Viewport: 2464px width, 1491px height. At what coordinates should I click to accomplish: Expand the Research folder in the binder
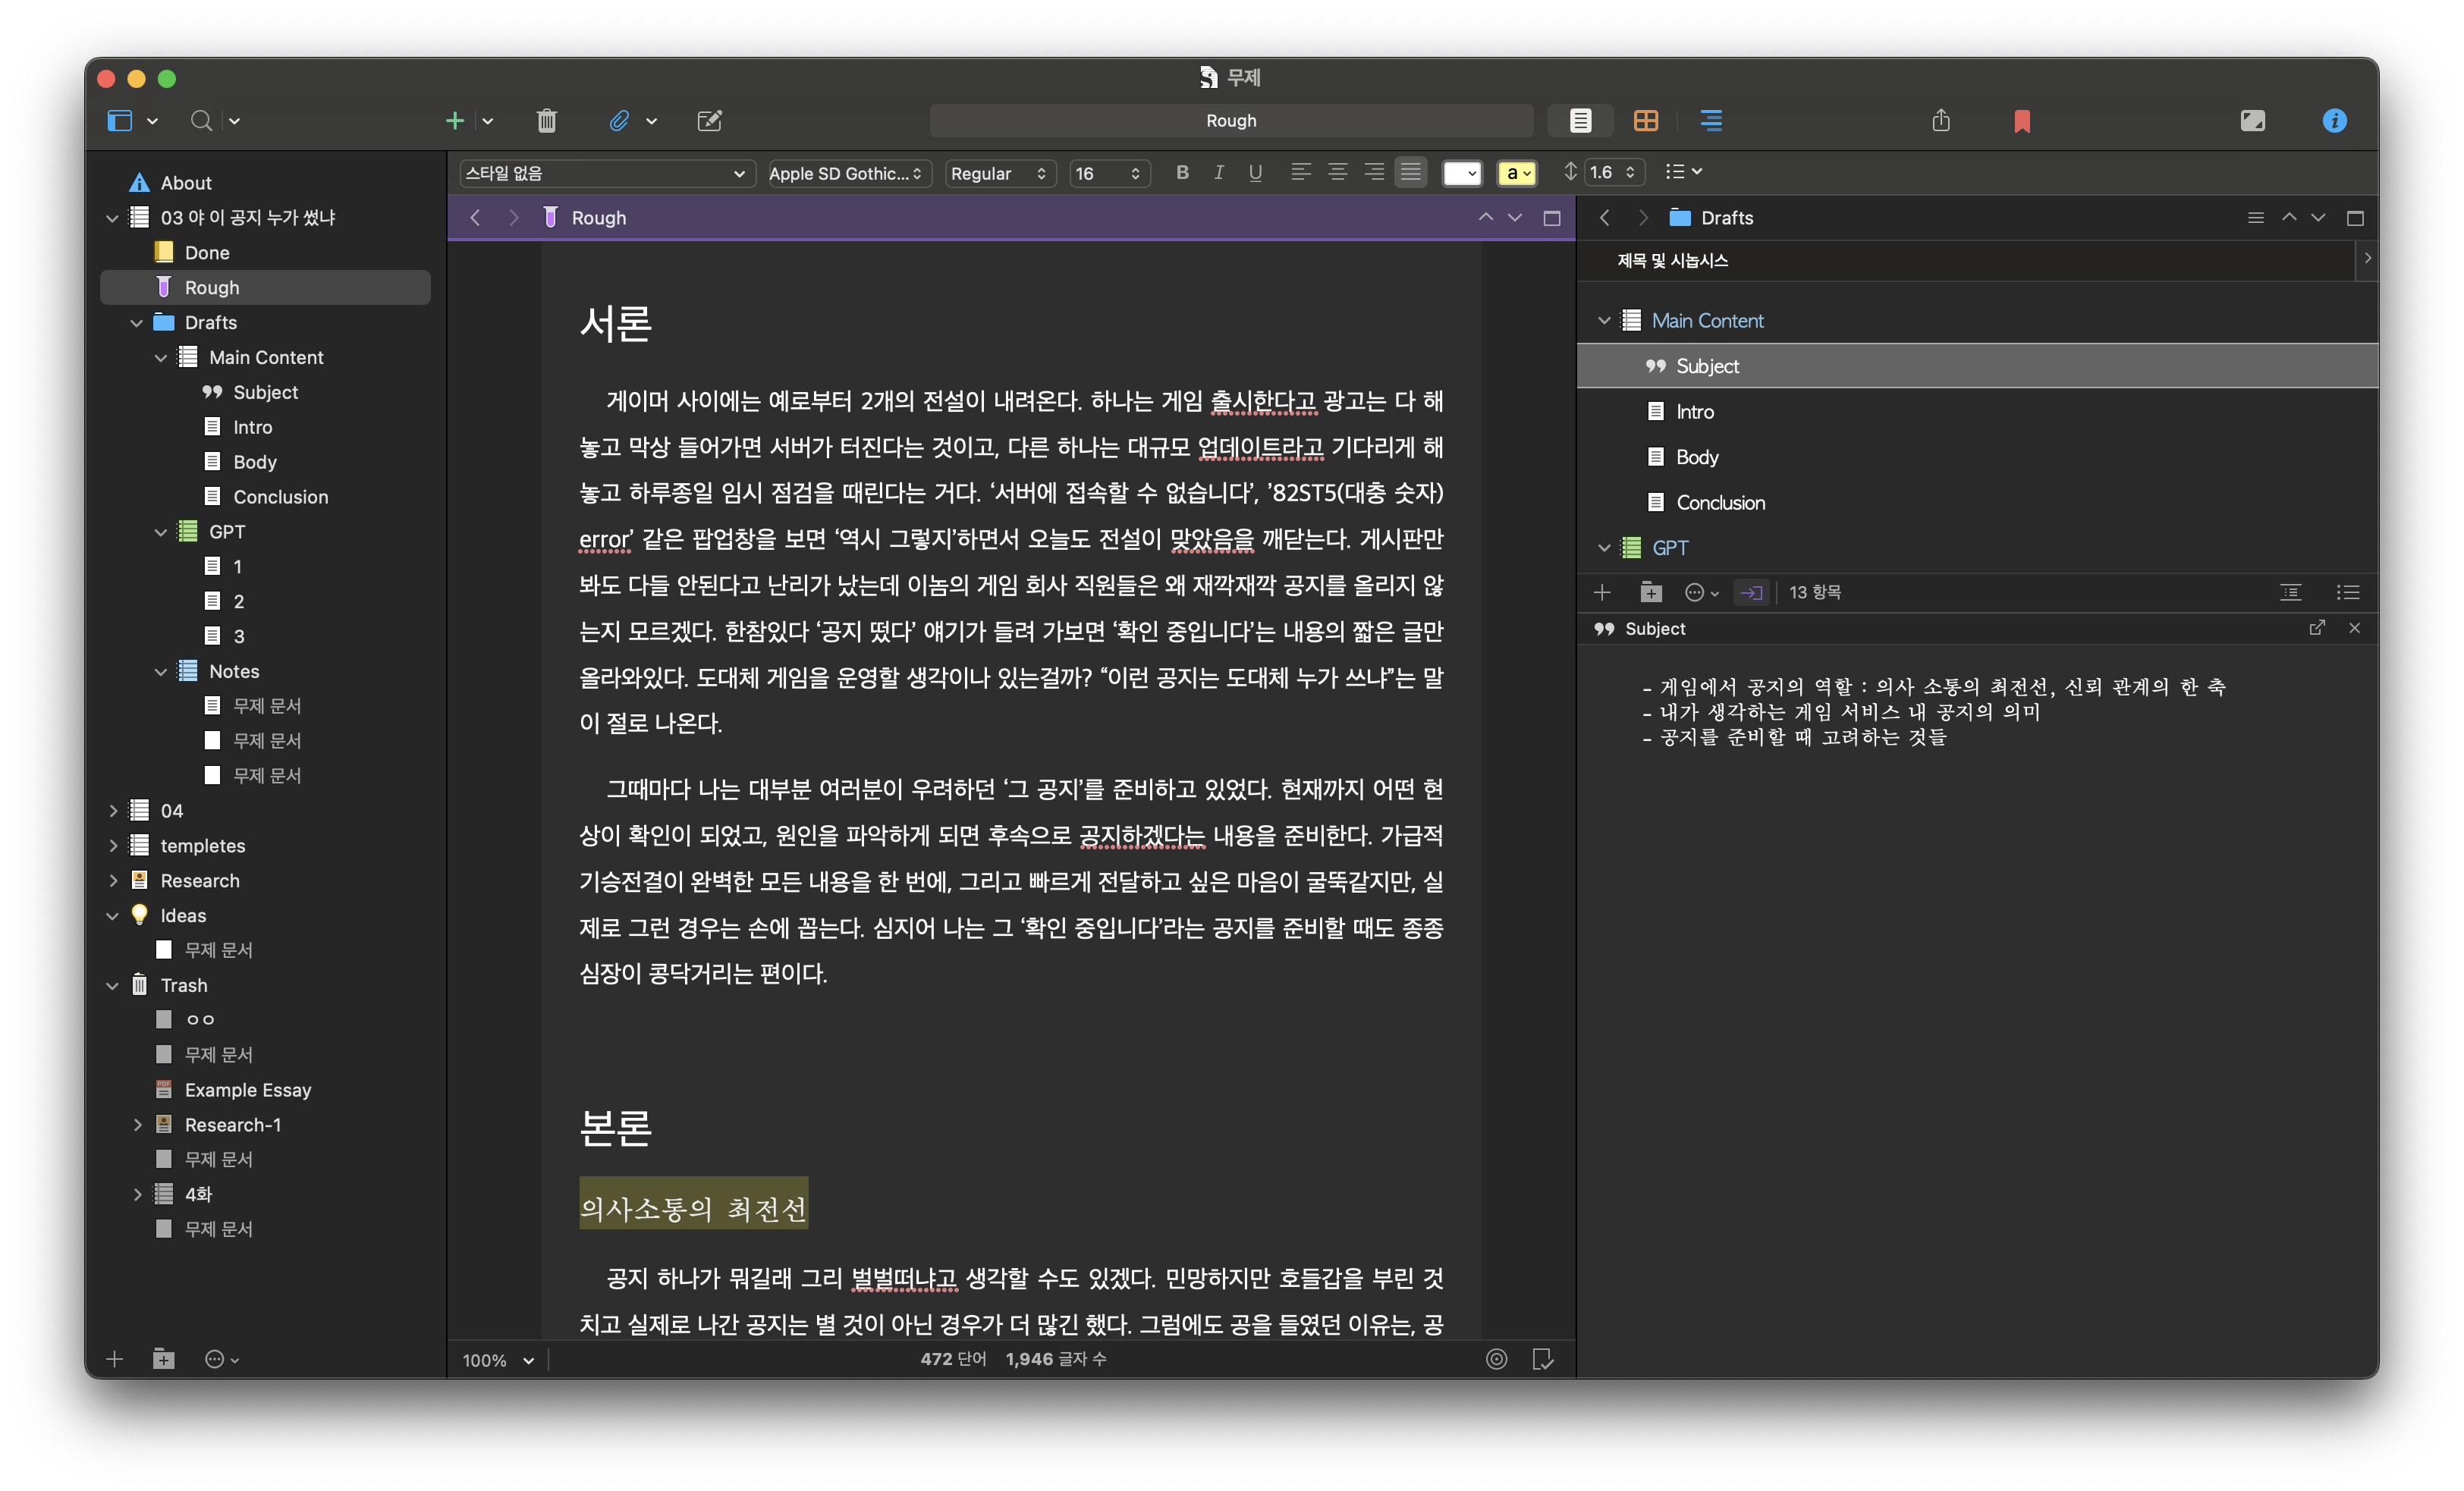tap(113, 881)
